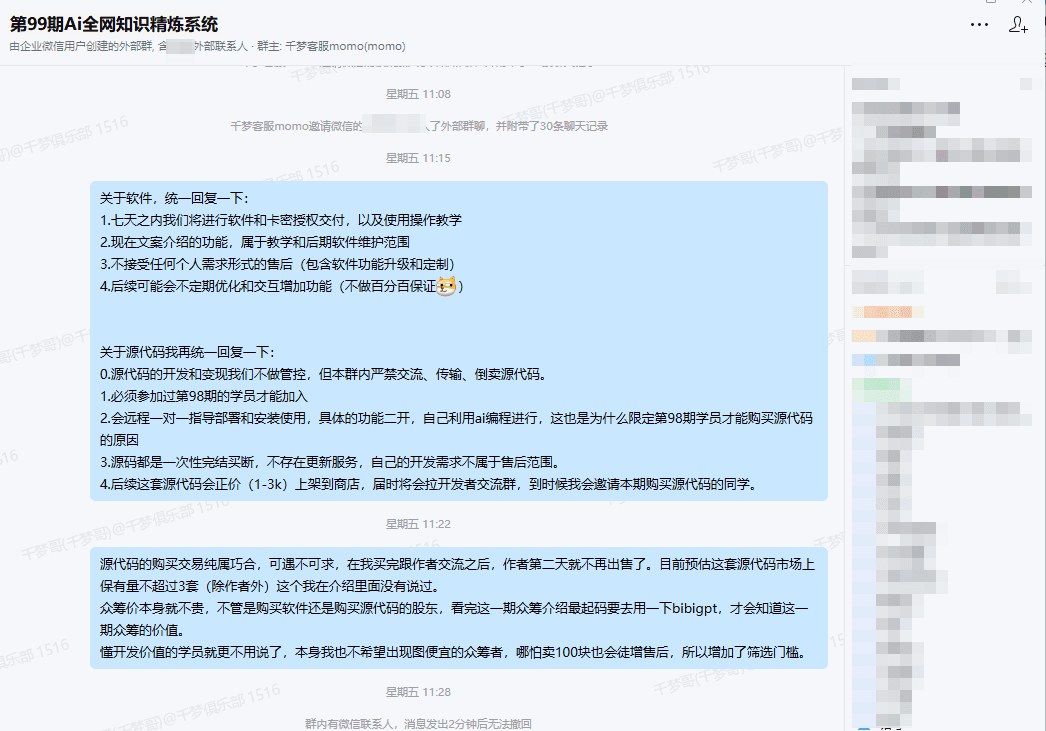
Task: Click the line about 第98期的学员才能加入
Action: (x=204, y=396)
